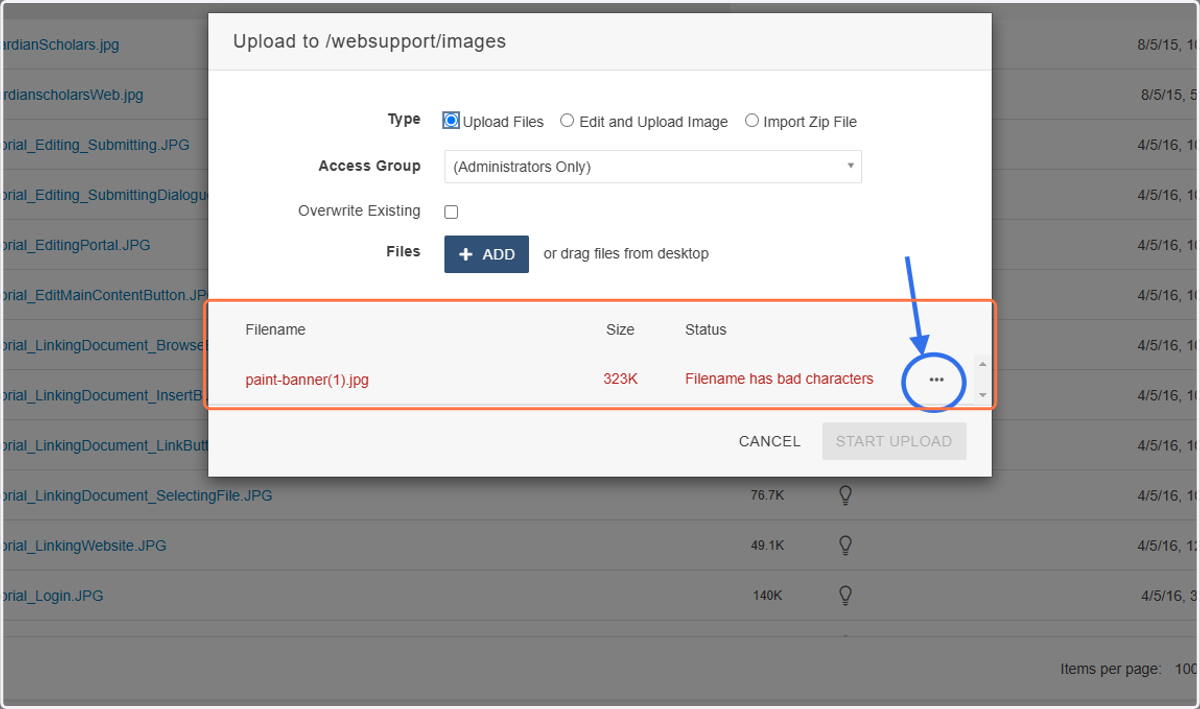The image size is (1200, 709).
Task: Click the 323K size value
Action: pos(620,379)
